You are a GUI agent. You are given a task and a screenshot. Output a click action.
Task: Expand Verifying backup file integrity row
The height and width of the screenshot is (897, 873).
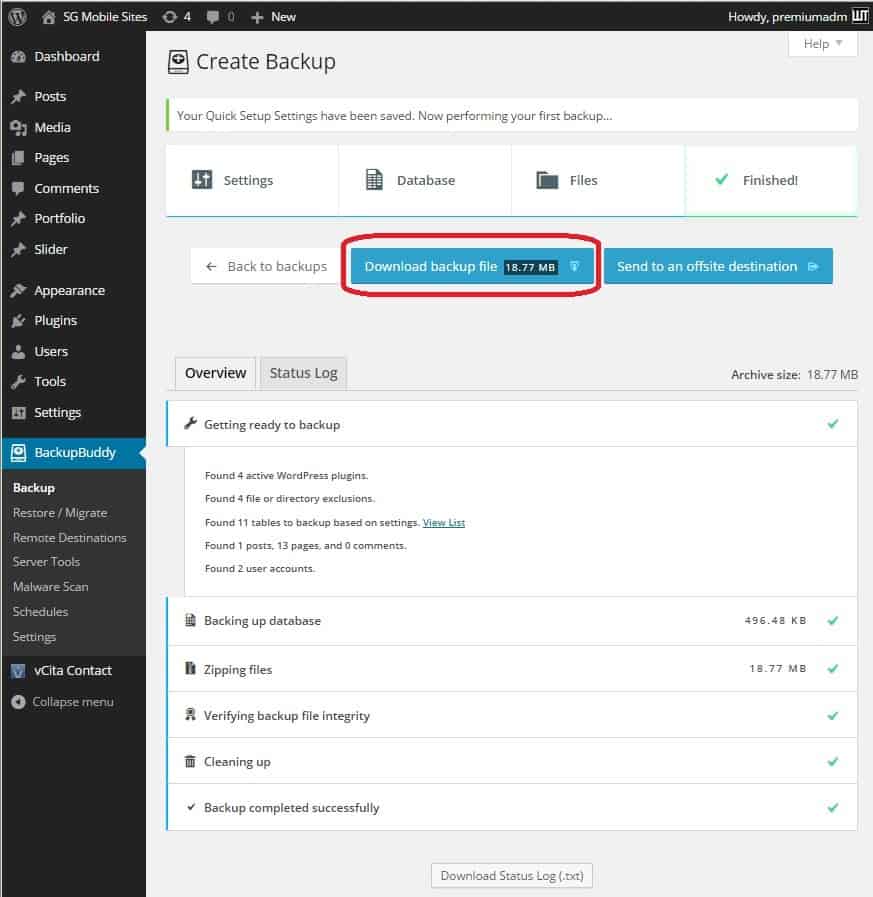(512, 715)
